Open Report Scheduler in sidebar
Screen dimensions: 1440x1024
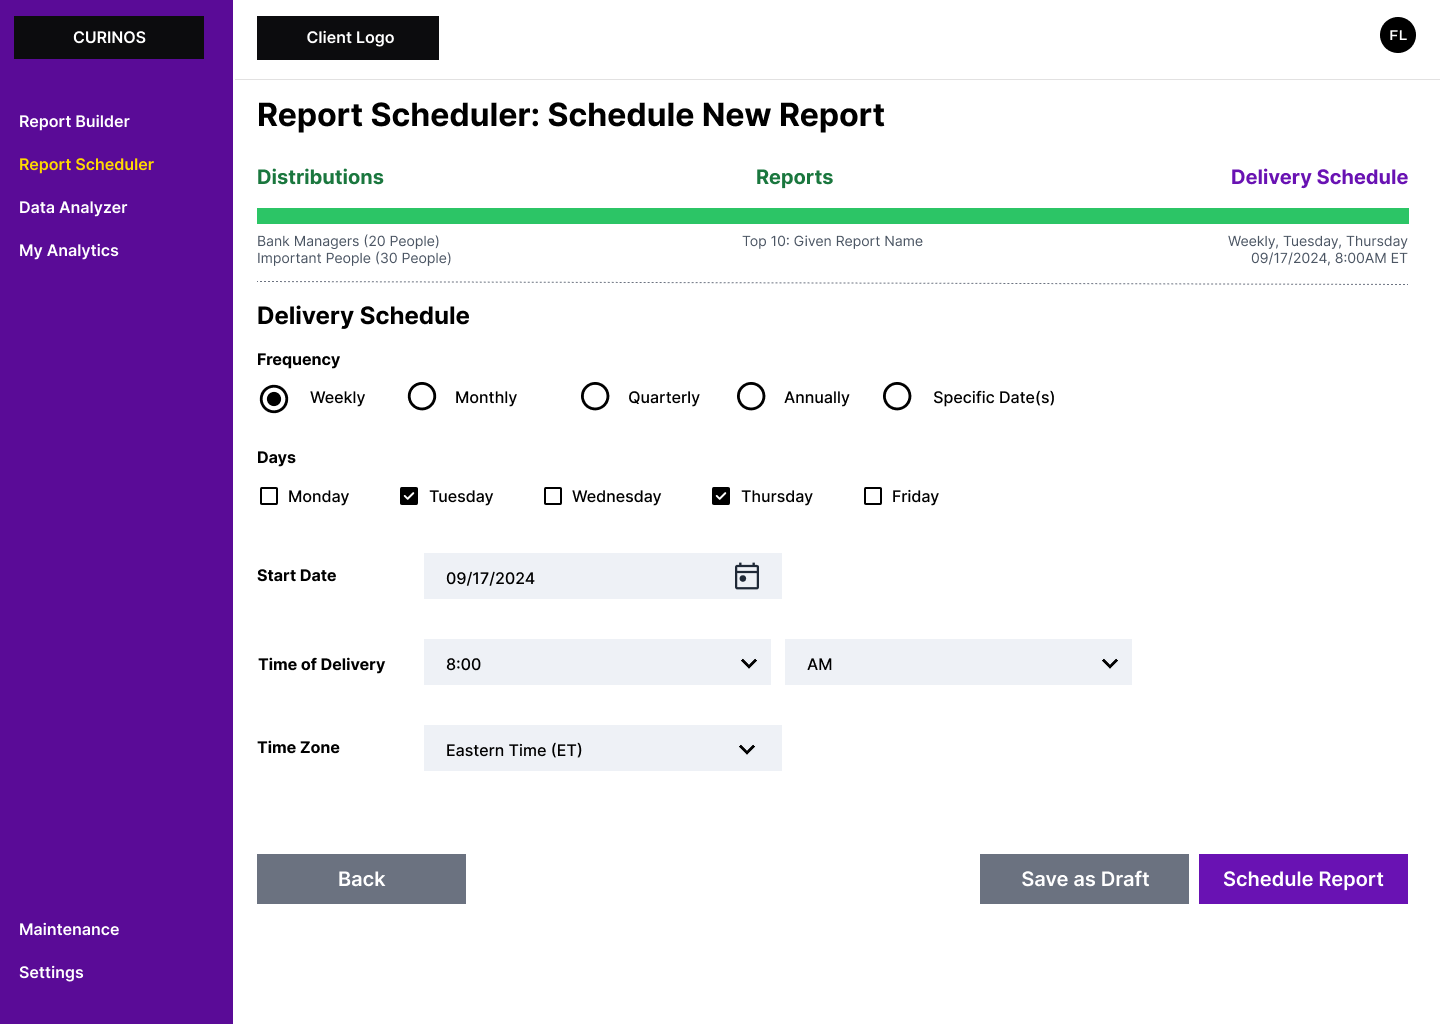tap(86, 164)
